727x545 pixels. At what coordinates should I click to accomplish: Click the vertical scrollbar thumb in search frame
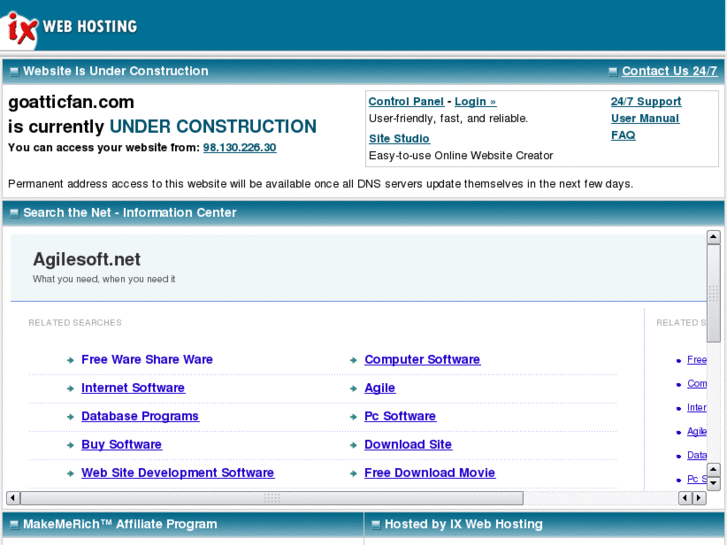coord(713,293)
